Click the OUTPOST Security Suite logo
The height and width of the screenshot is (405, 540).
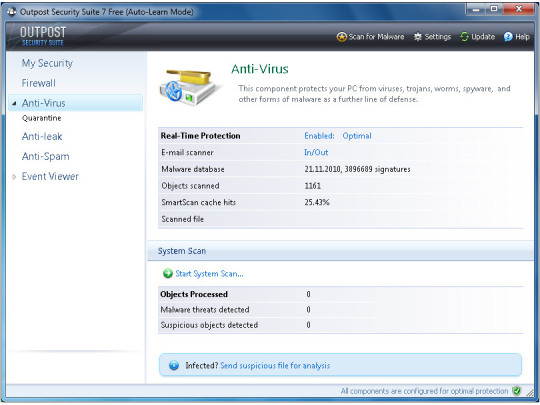tap(43, 36)
